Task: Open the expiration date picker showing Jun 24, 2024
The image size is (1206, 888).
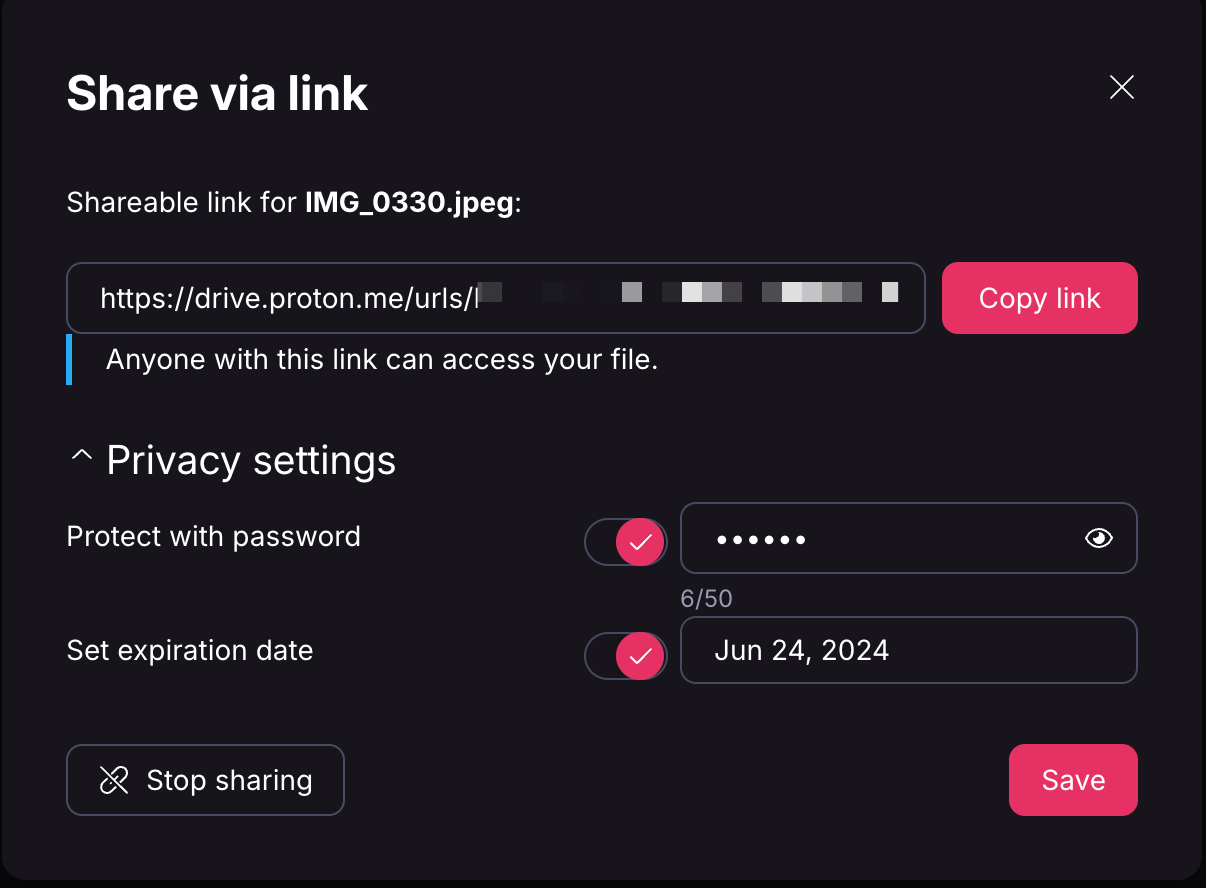Action: click(908, 650)
